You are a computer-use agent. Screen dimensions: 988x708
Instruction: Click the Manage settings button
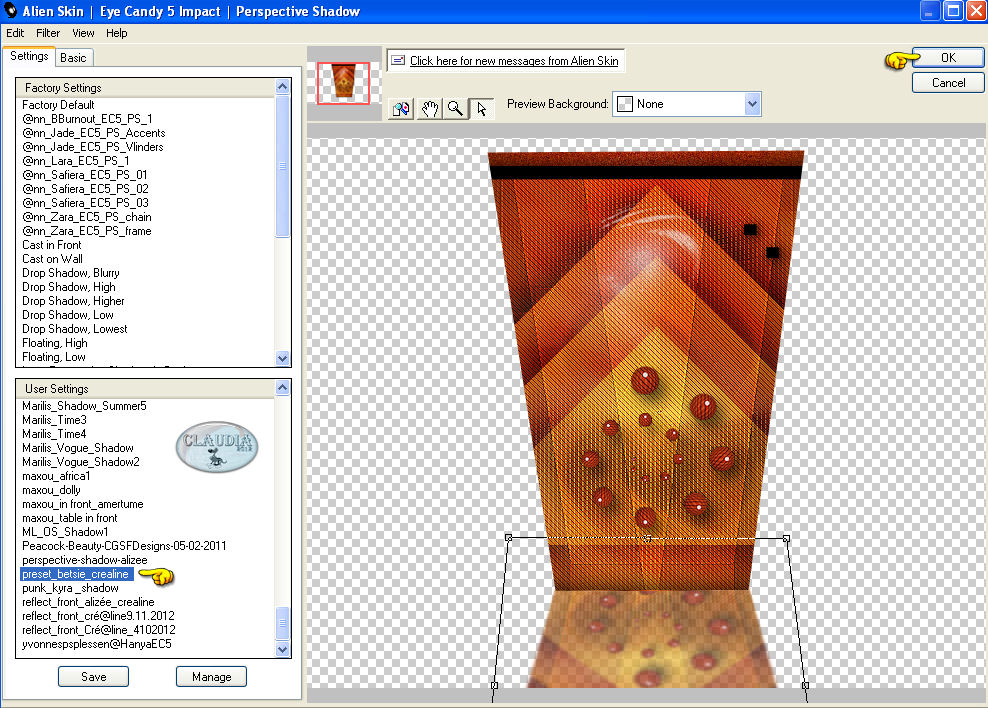point(211,677)
